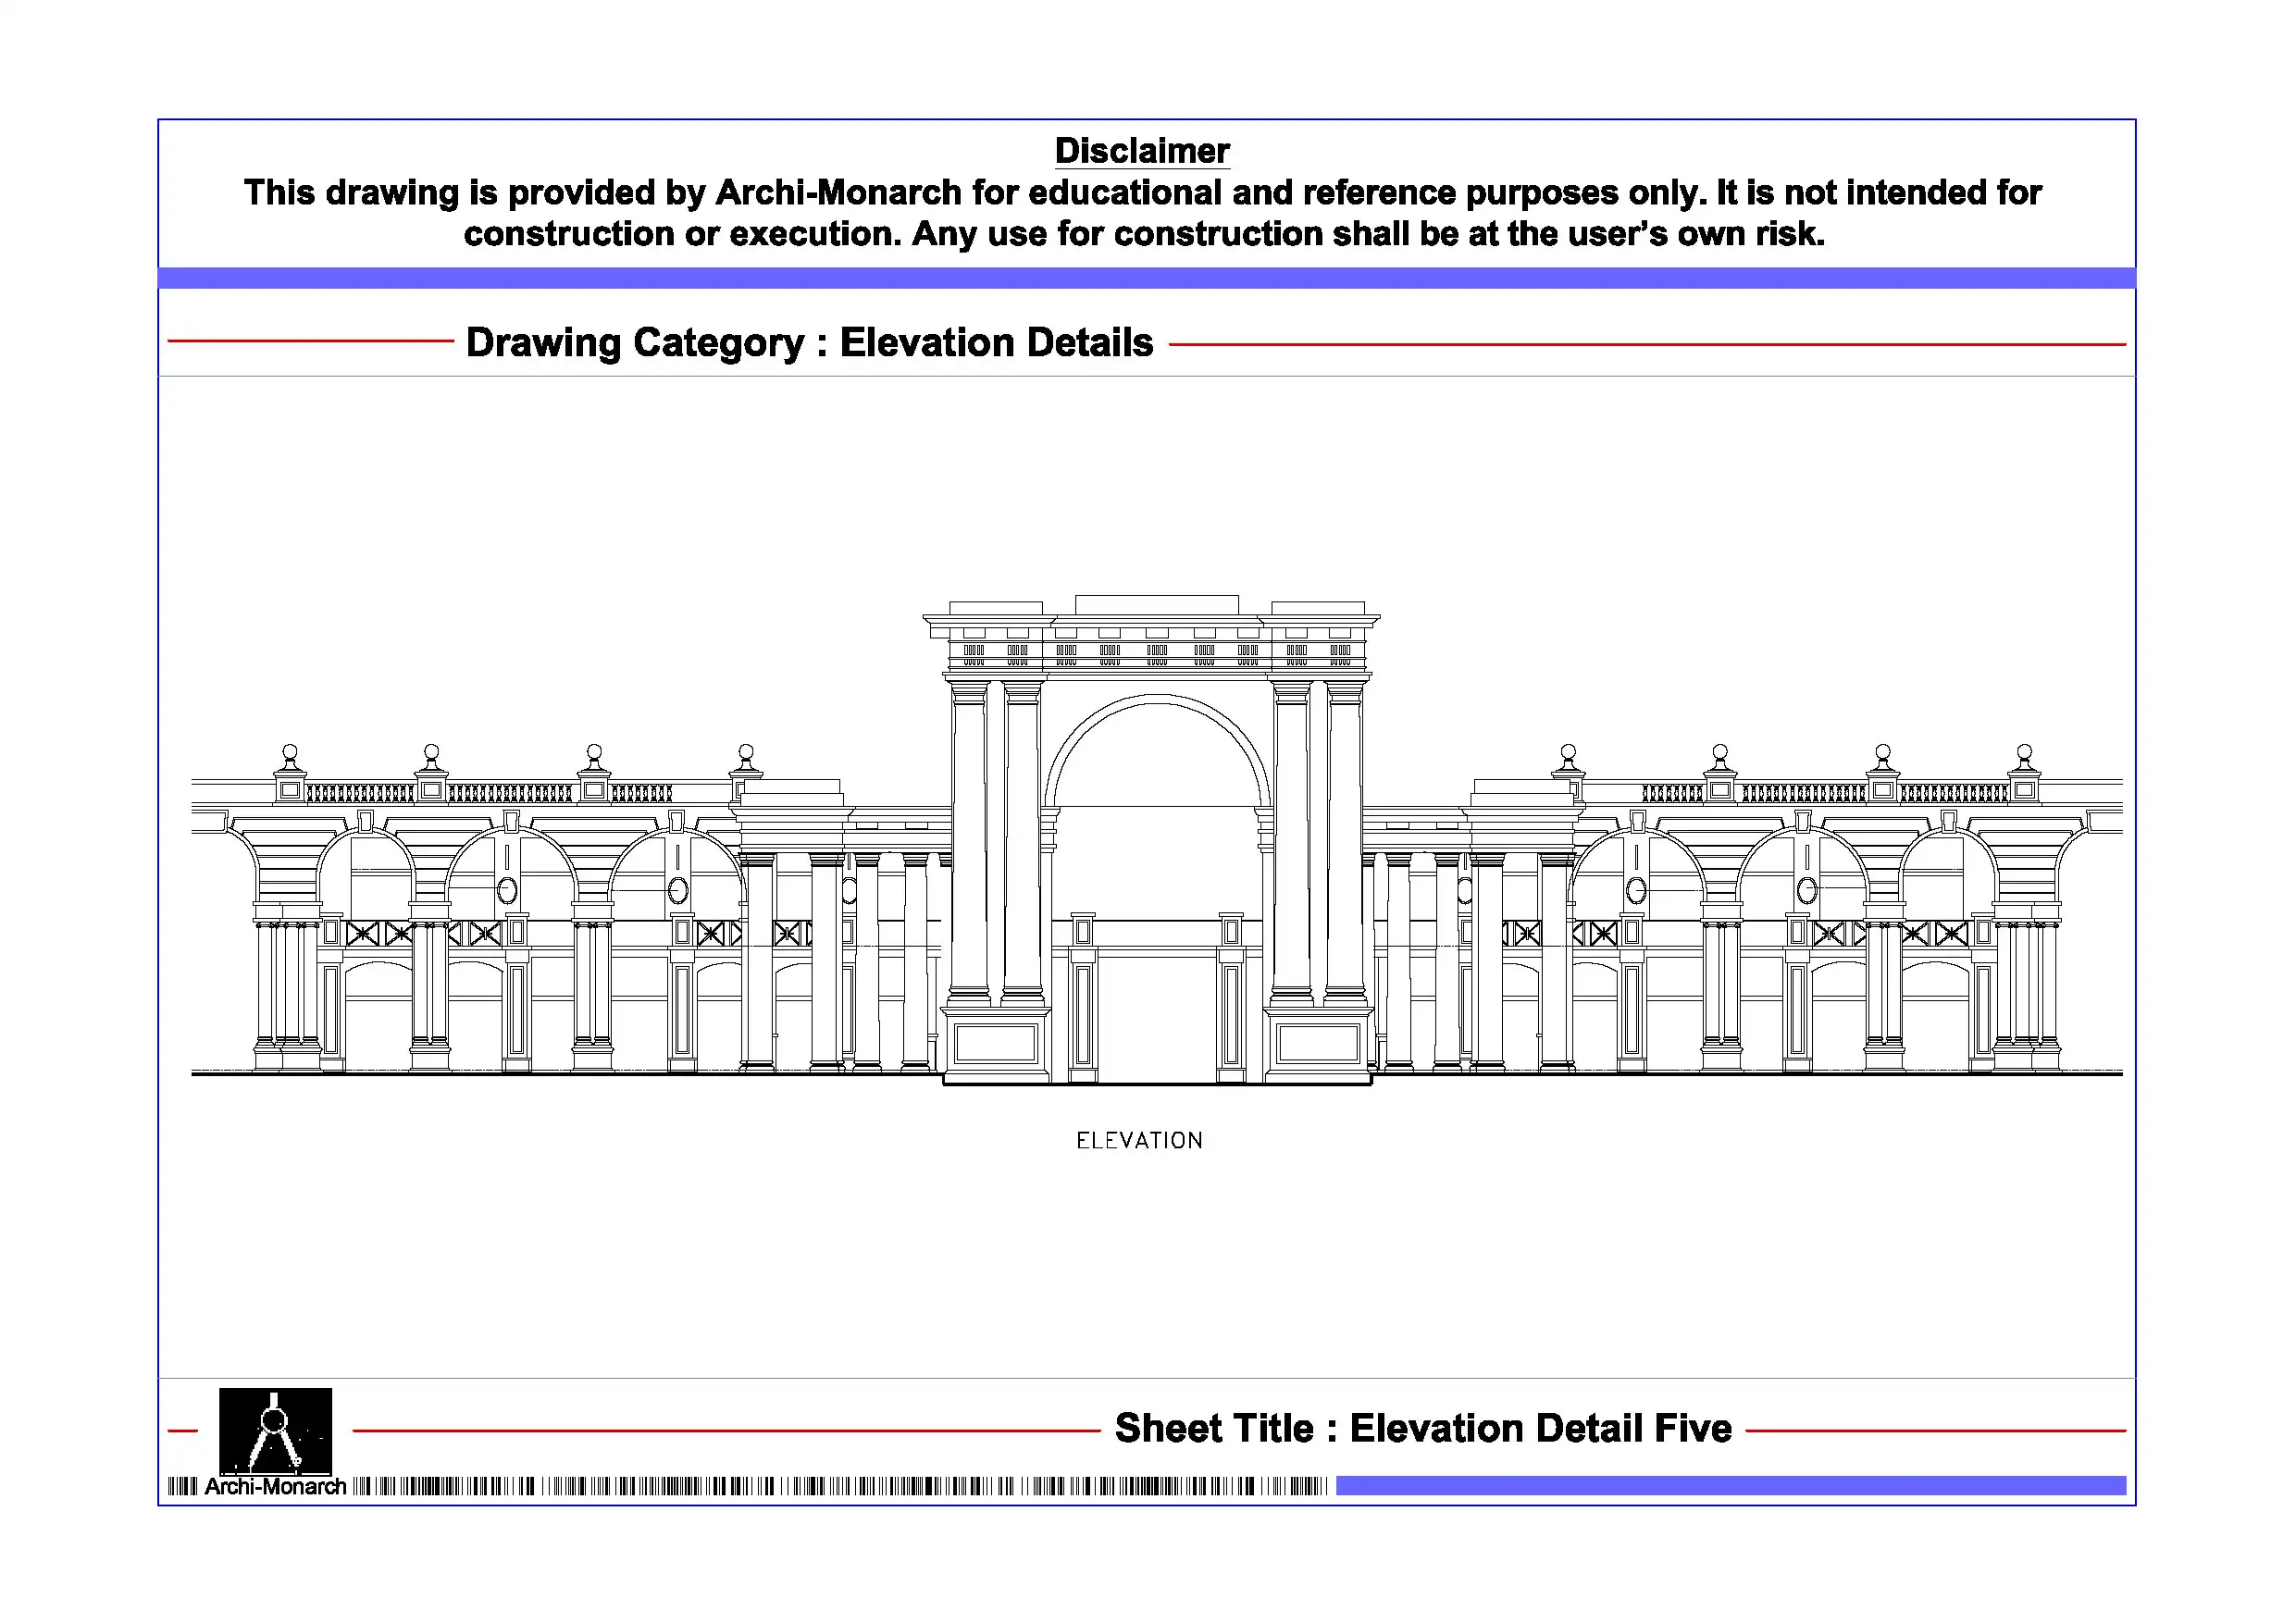Screen dimensions: 2296x1623
Task: Open the Drawing Category : Elevation Details heading
Action: point(810,343)
